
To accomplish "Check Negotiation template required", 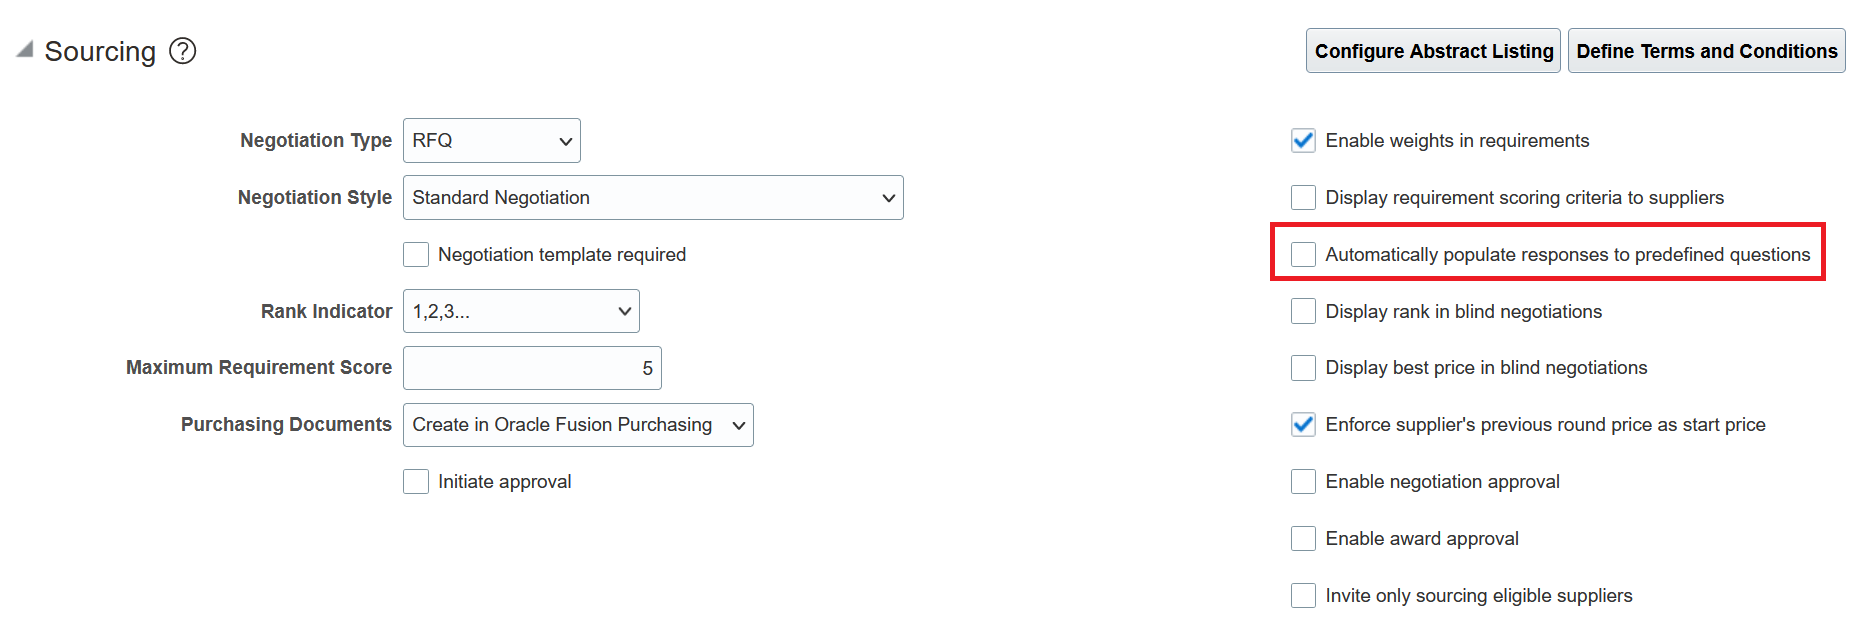I will [416, 255].
